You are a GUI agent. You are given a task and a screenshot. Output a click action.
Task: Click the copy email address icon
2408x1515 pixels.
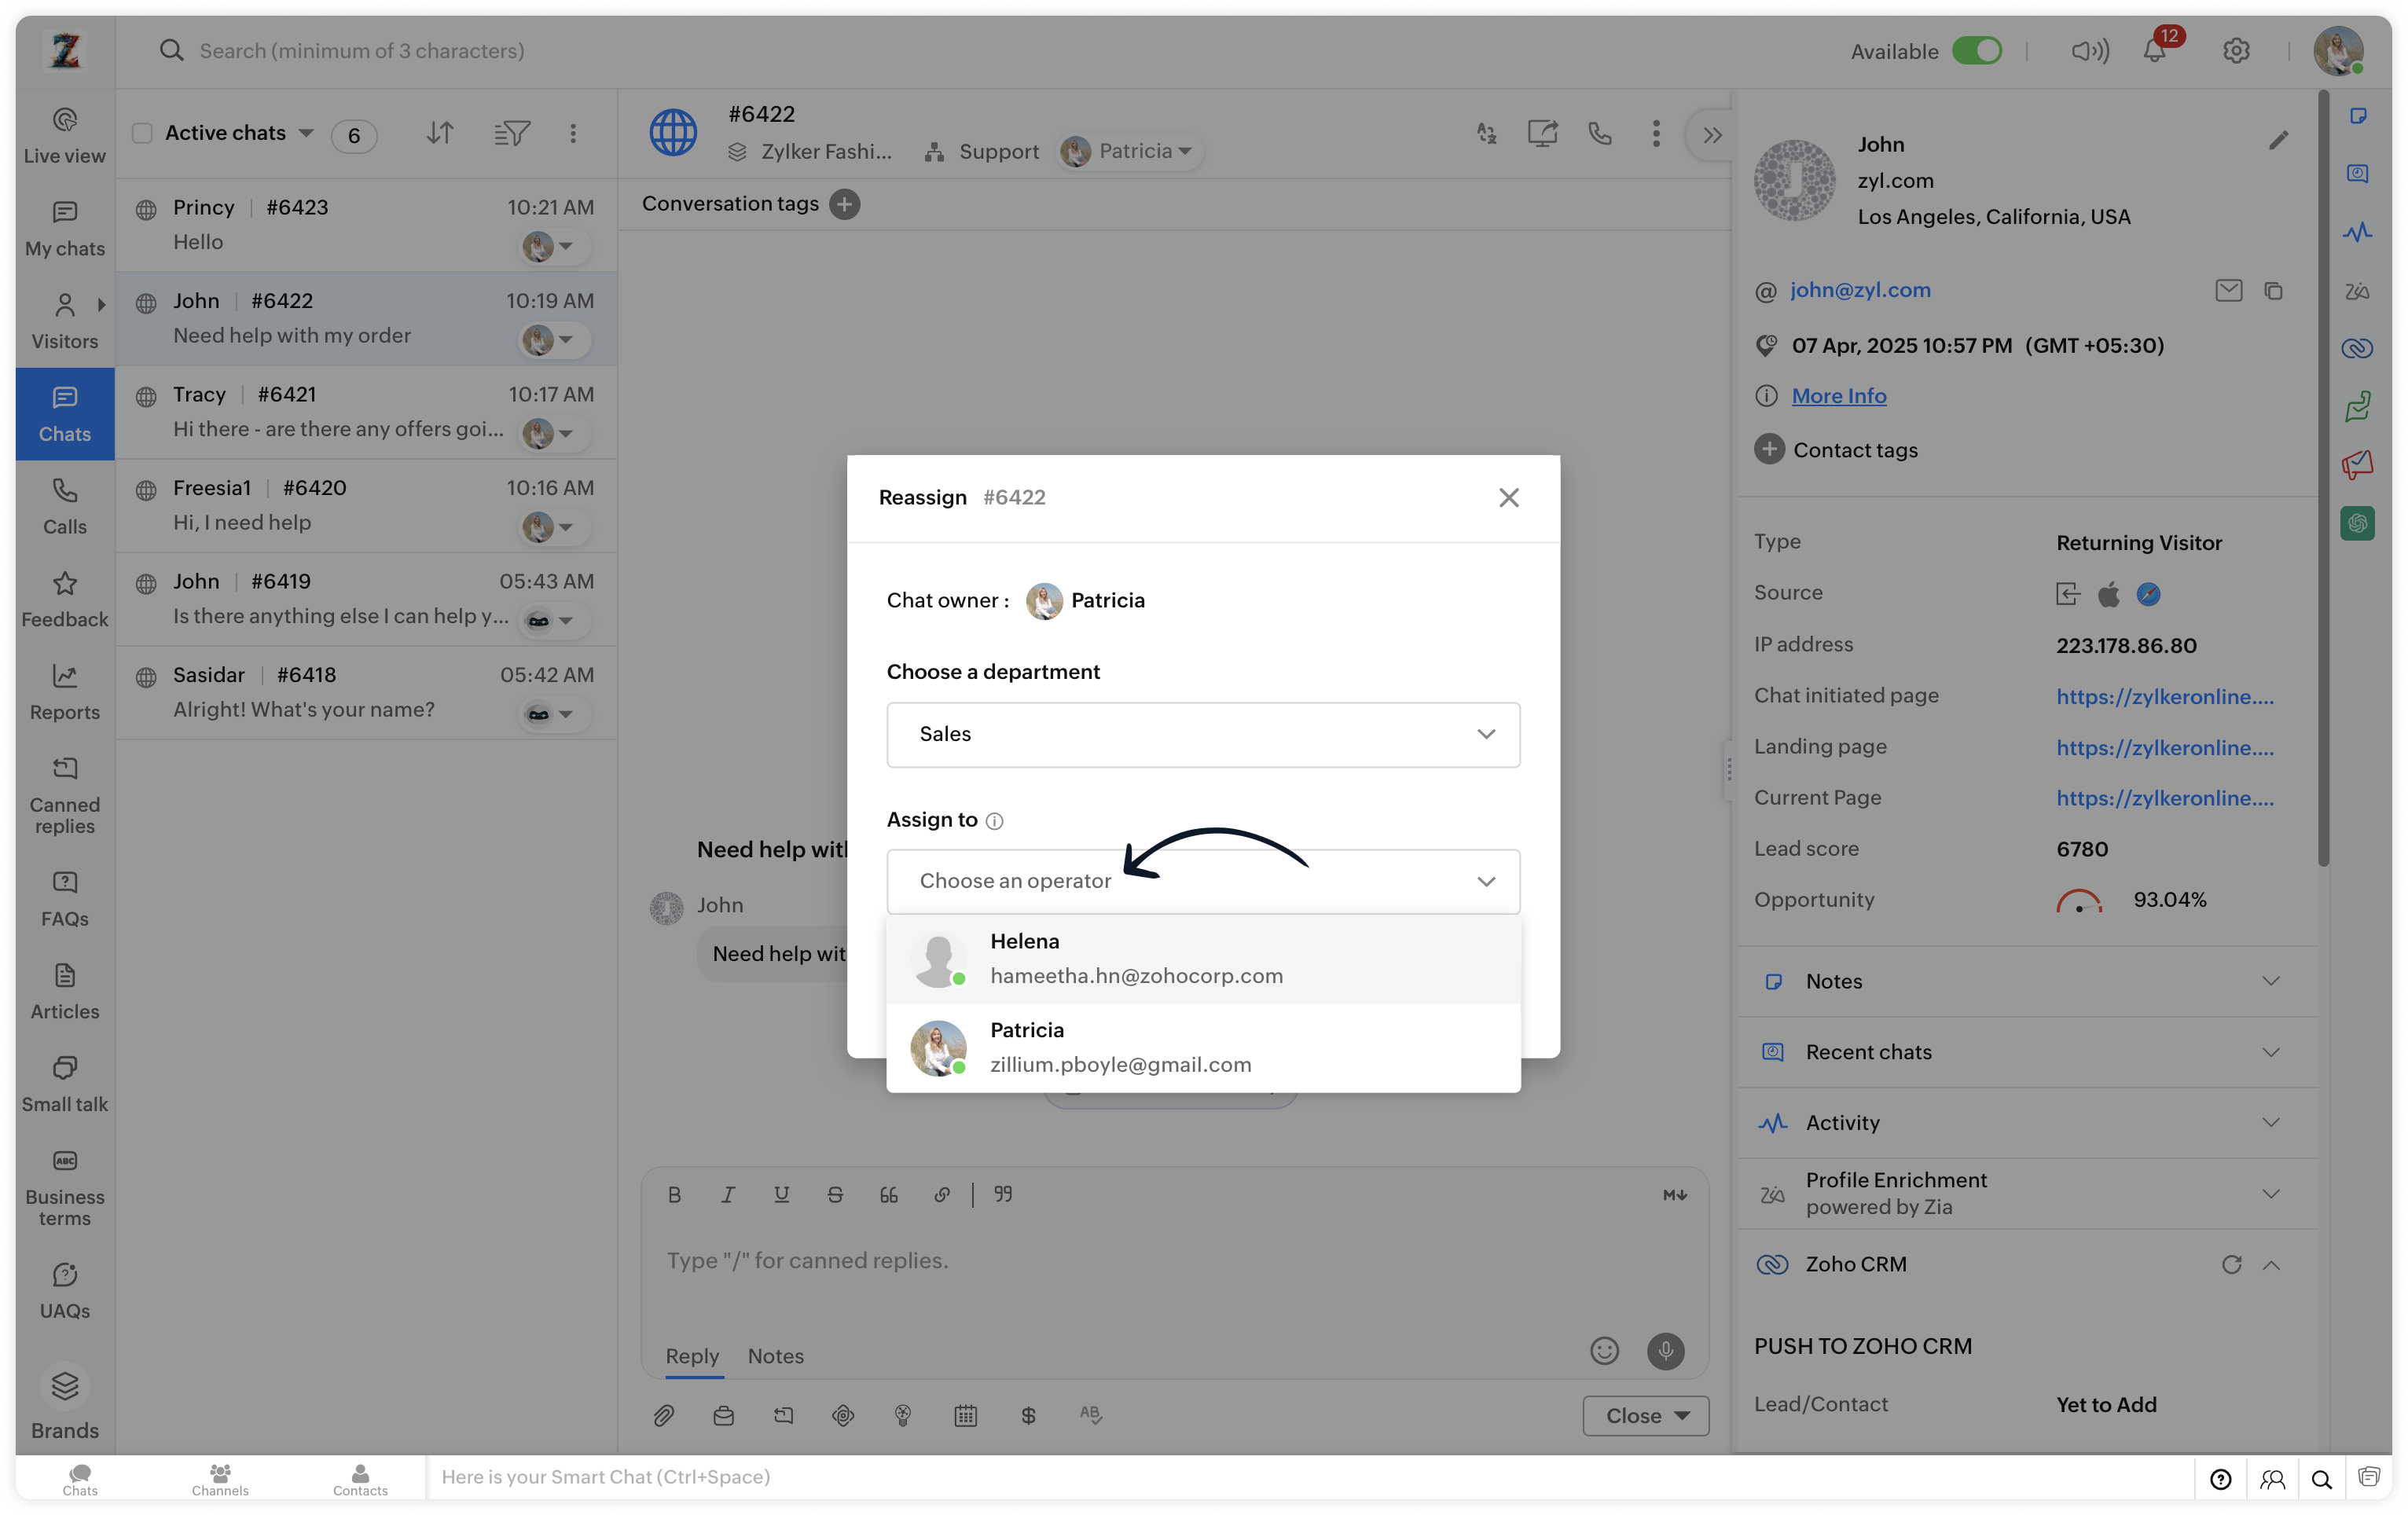click(2273, 291)
